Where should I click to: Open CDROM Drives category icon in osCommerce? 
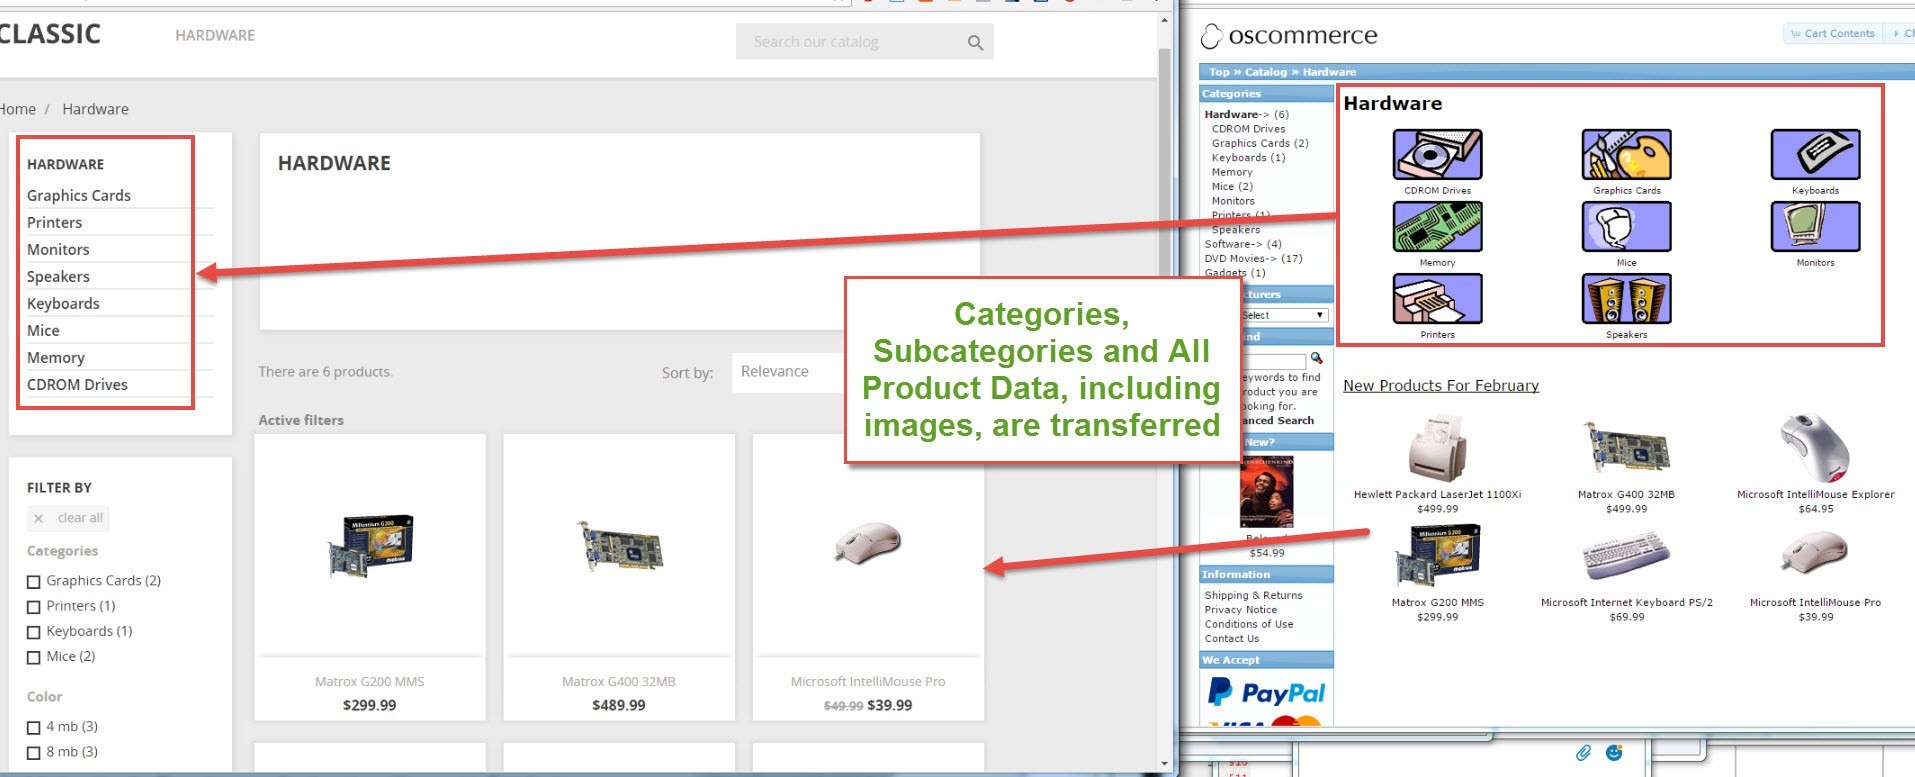pyautogui.click(x=1437, y=155)
